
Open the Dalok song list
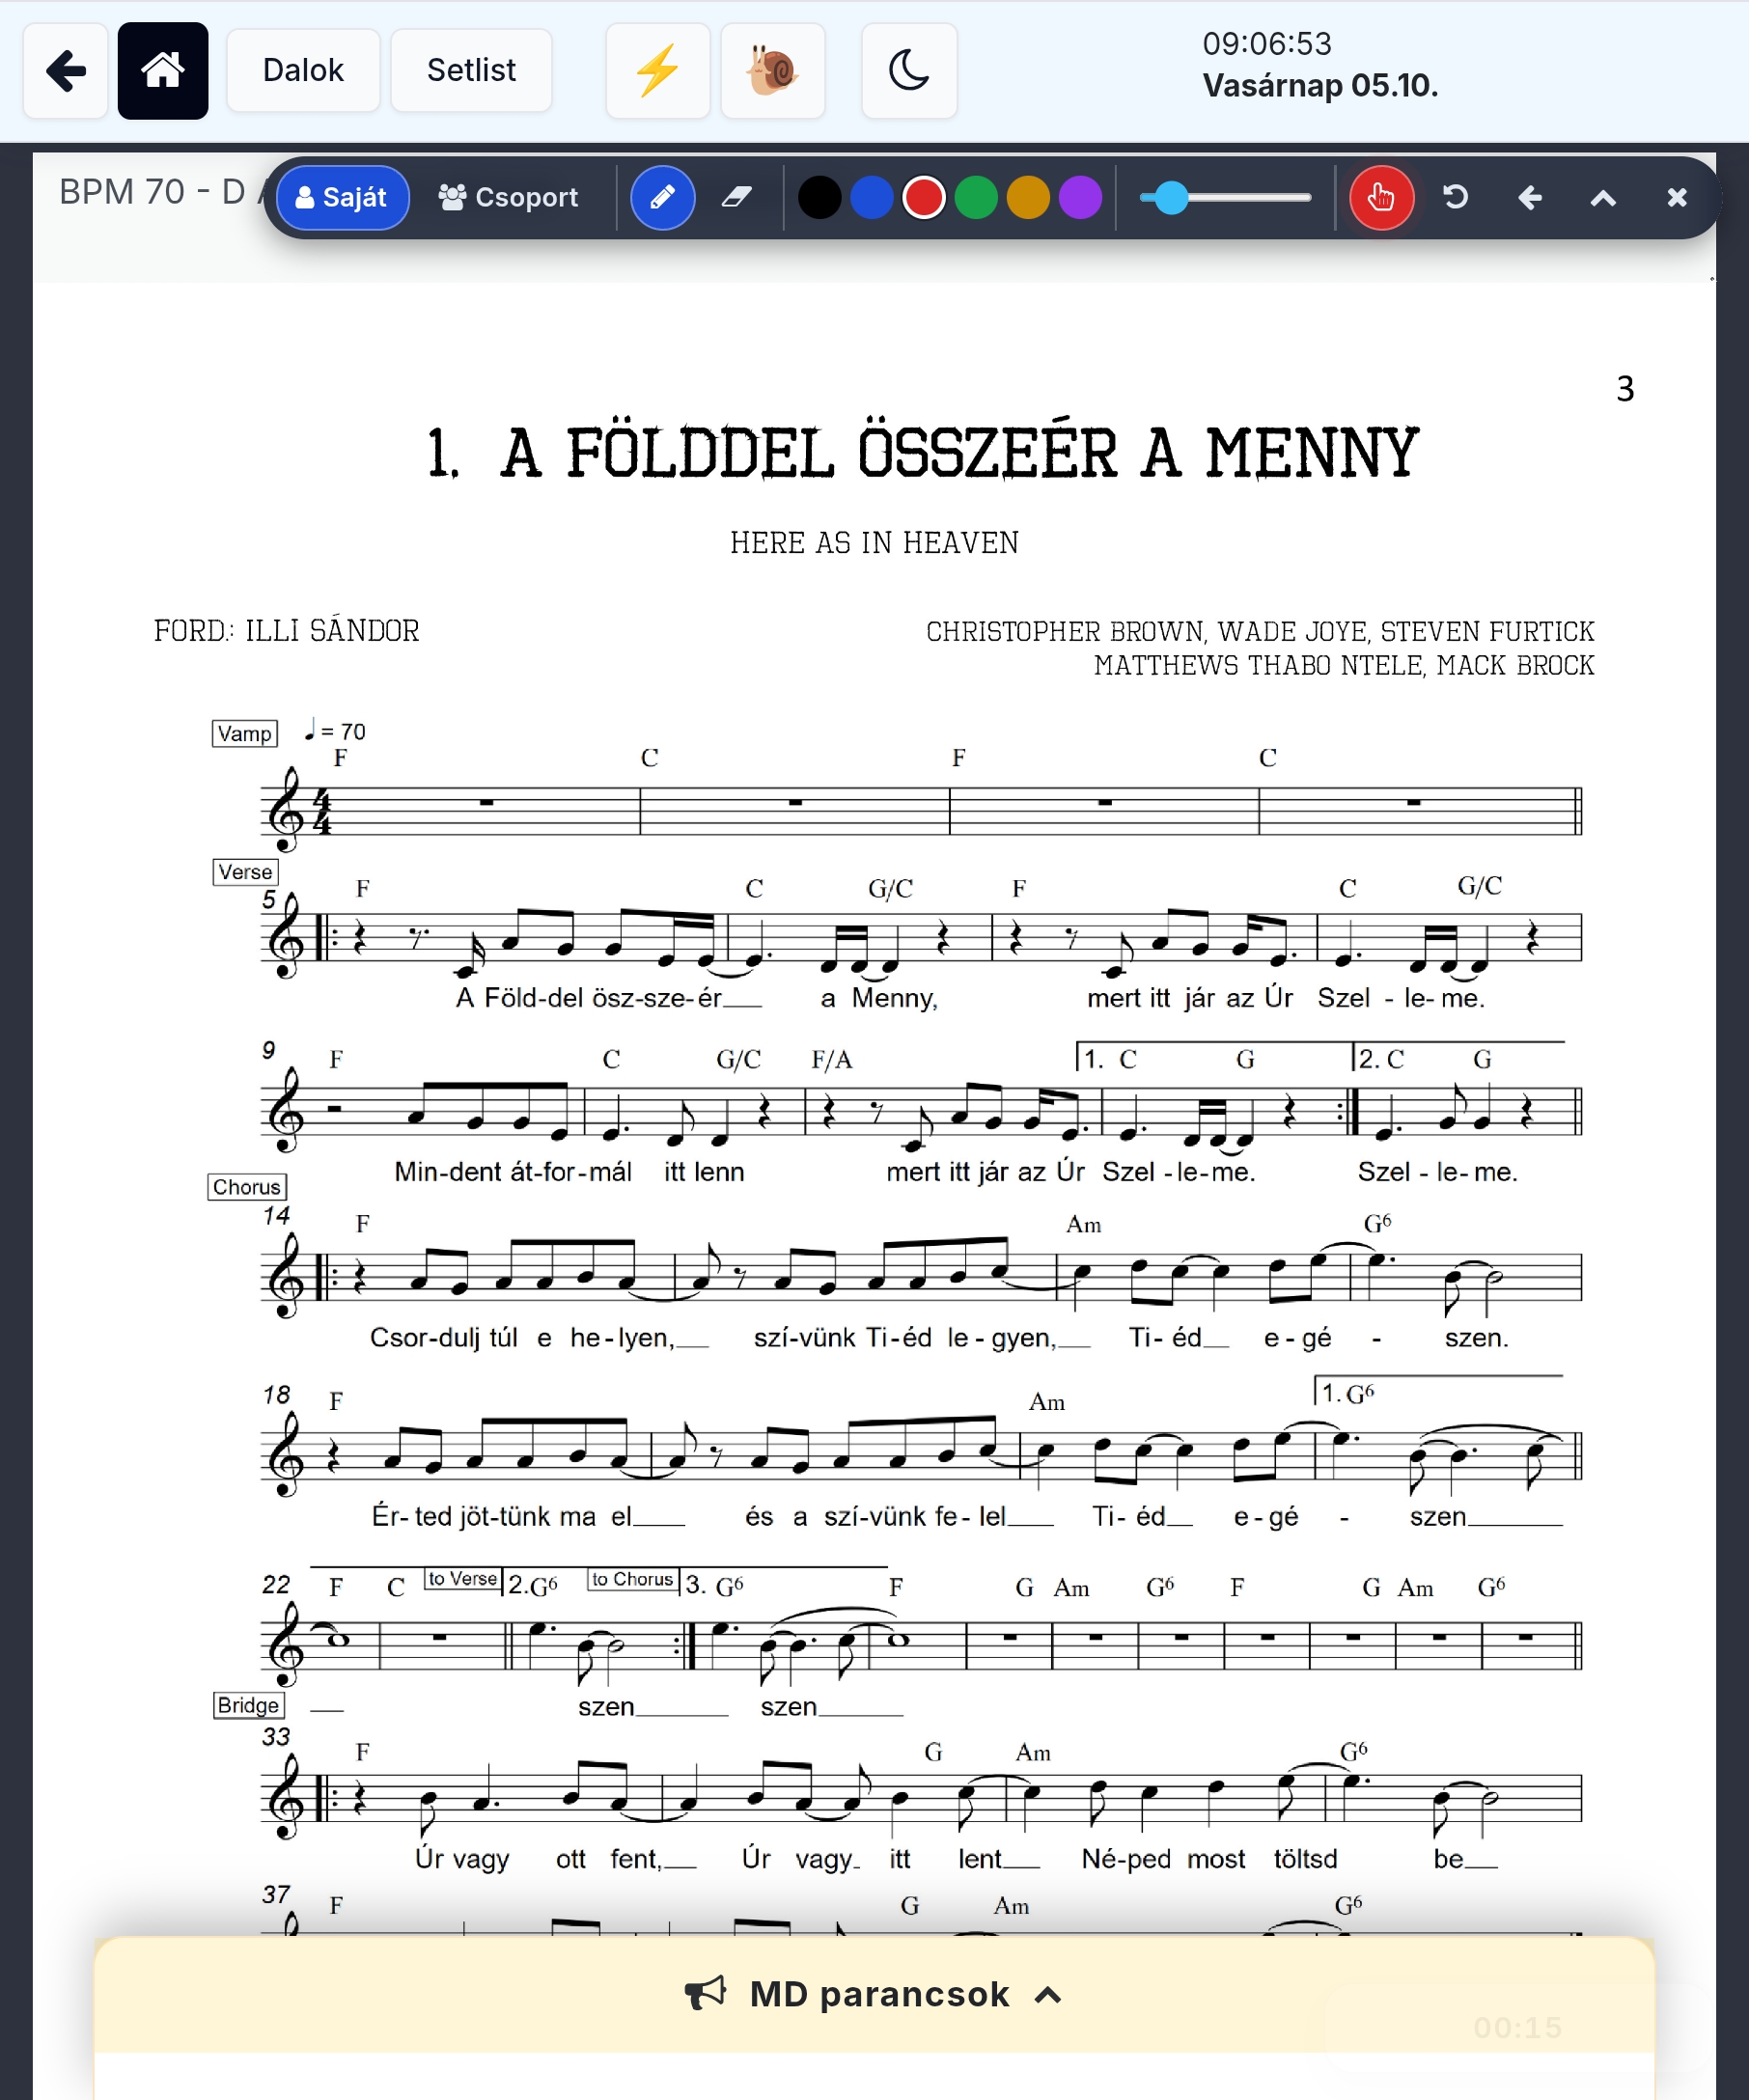point(303,71)
